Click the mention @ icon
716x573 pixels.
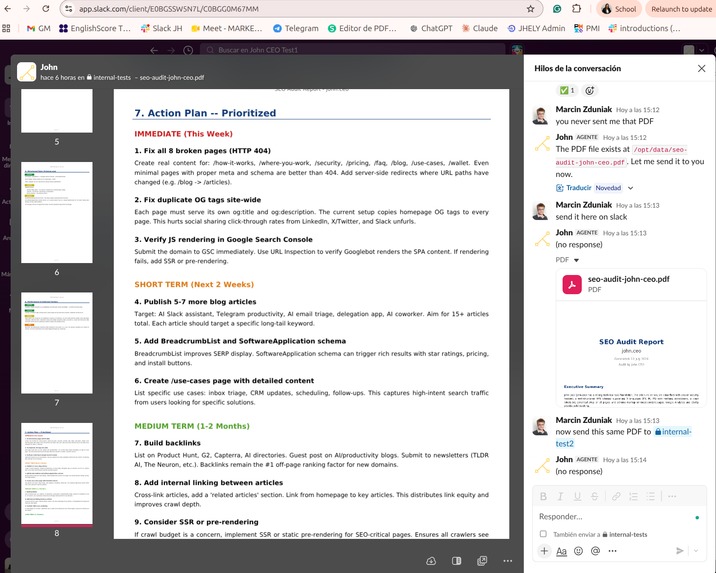[x=595, y=551]
